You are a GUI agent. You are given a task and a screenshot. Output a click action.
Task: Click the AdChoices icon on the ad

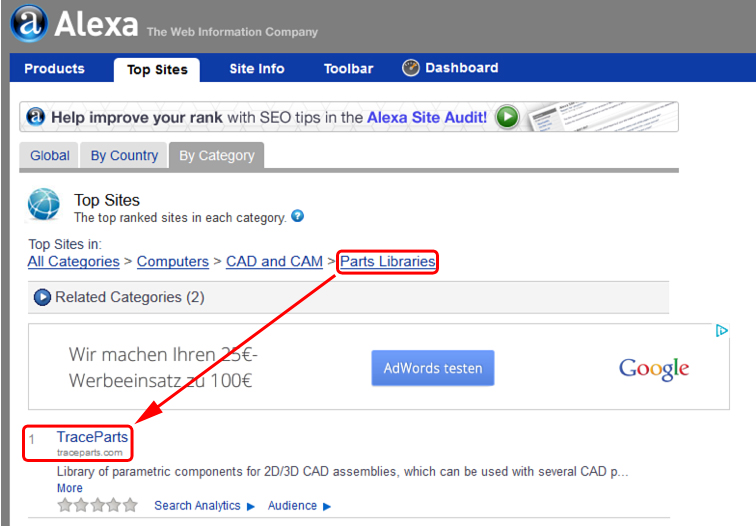coord(722,331)
